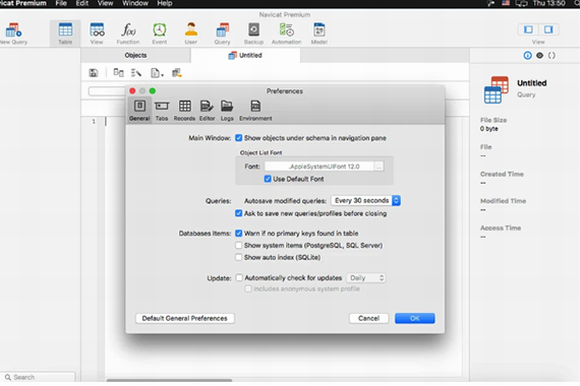The height and width of the screenshot is (386, 580).
Task: Open the Environment preferences pane
Action: coord(256,110)
